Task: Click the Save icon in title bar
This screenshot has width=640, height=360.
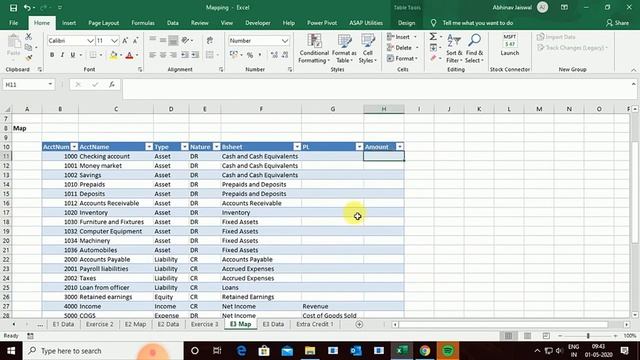Action: click(13, 7)
